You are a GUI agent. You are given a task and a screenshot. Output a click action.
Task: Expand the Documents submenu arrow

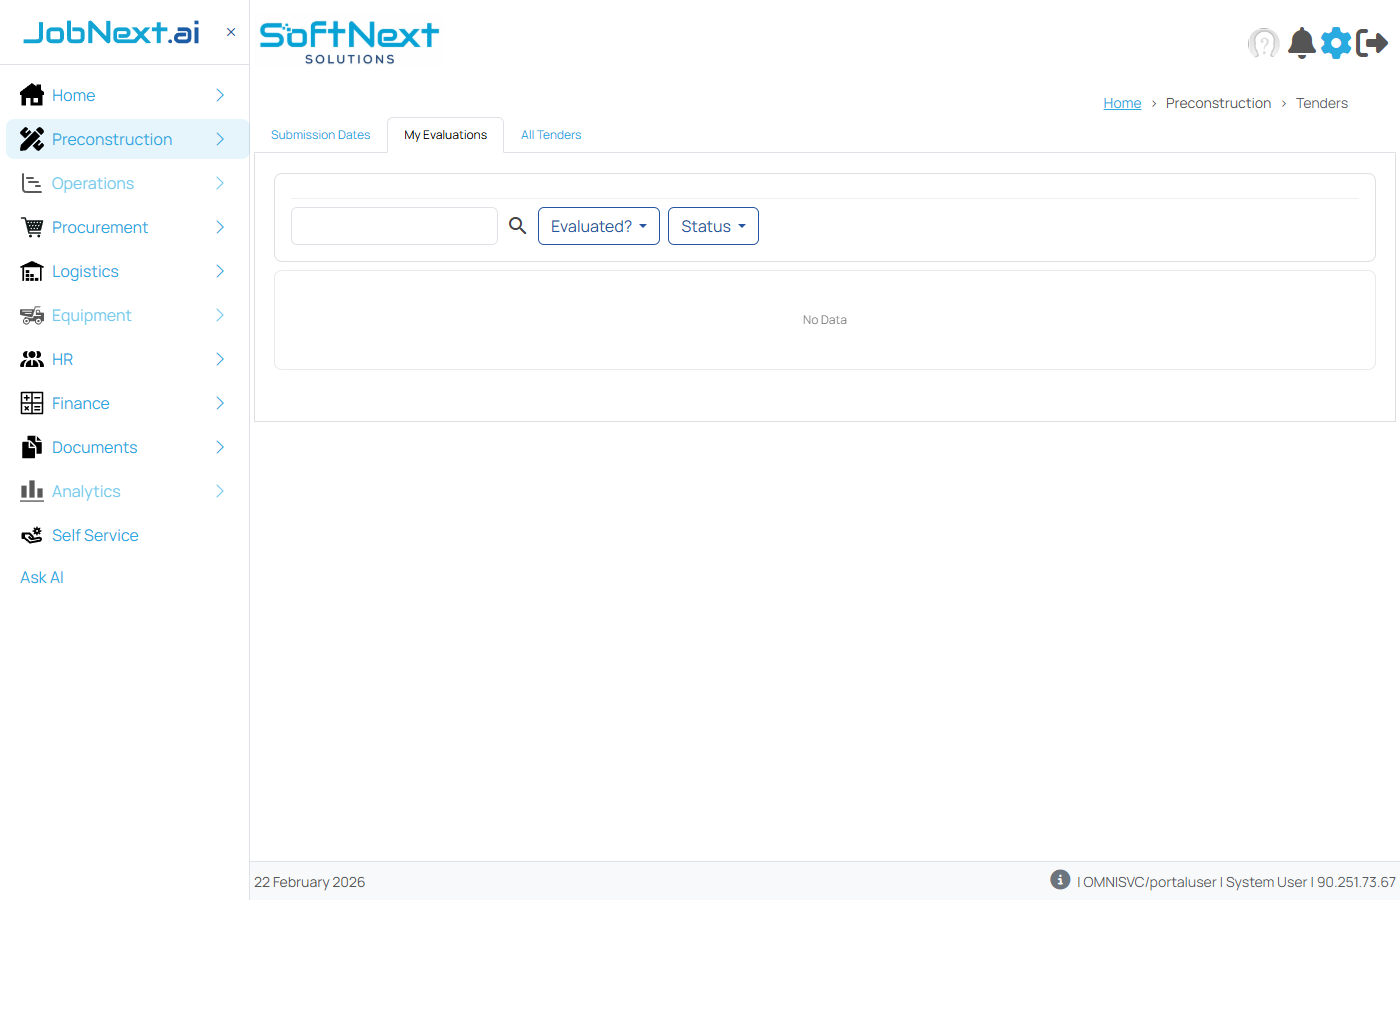click(x=220, y=447)
